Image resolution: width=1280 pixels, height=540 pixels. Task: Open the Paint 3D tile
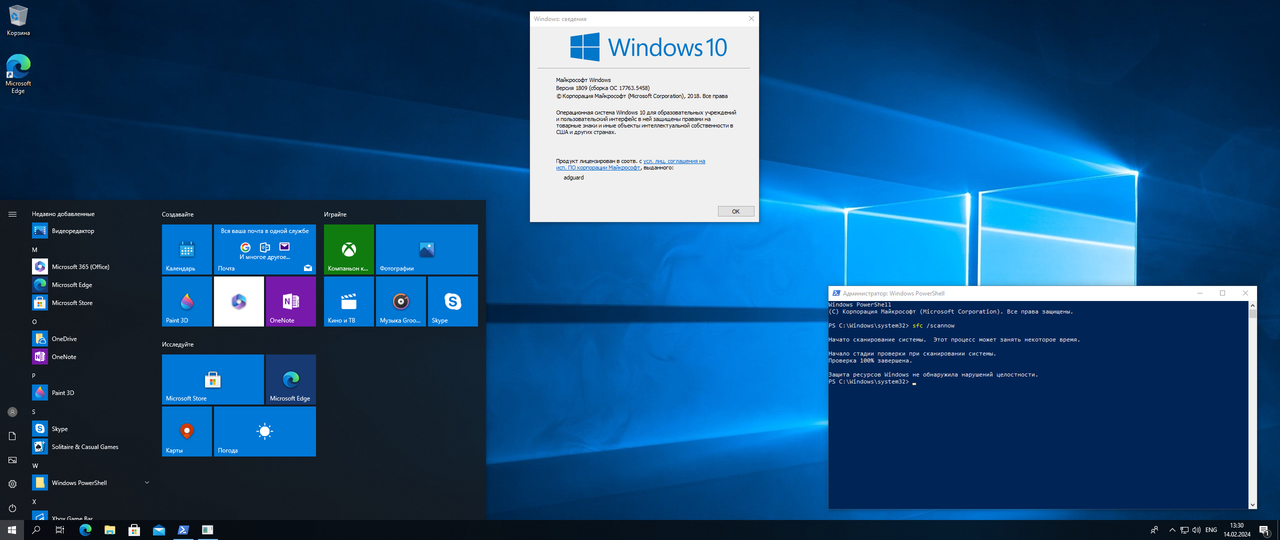[x=187, y=301]
